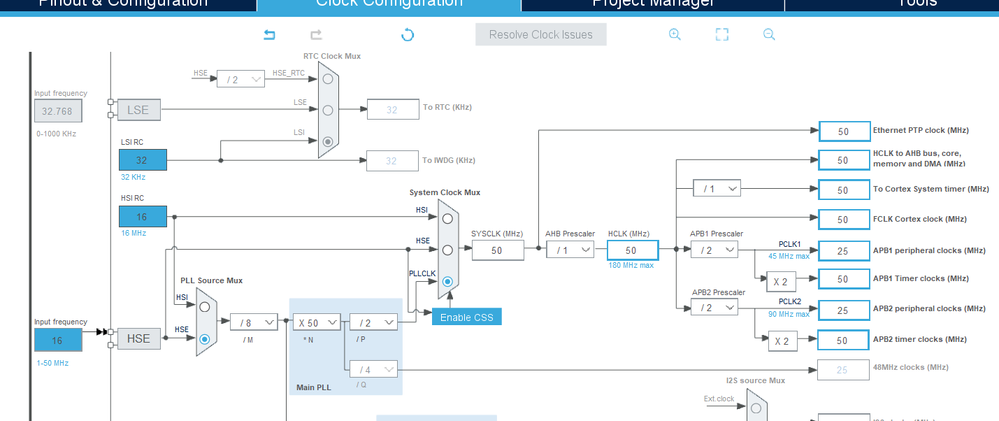Open the PLL /P divider dropdown
This screenshot has width=999, height=421.
point(373,322)
